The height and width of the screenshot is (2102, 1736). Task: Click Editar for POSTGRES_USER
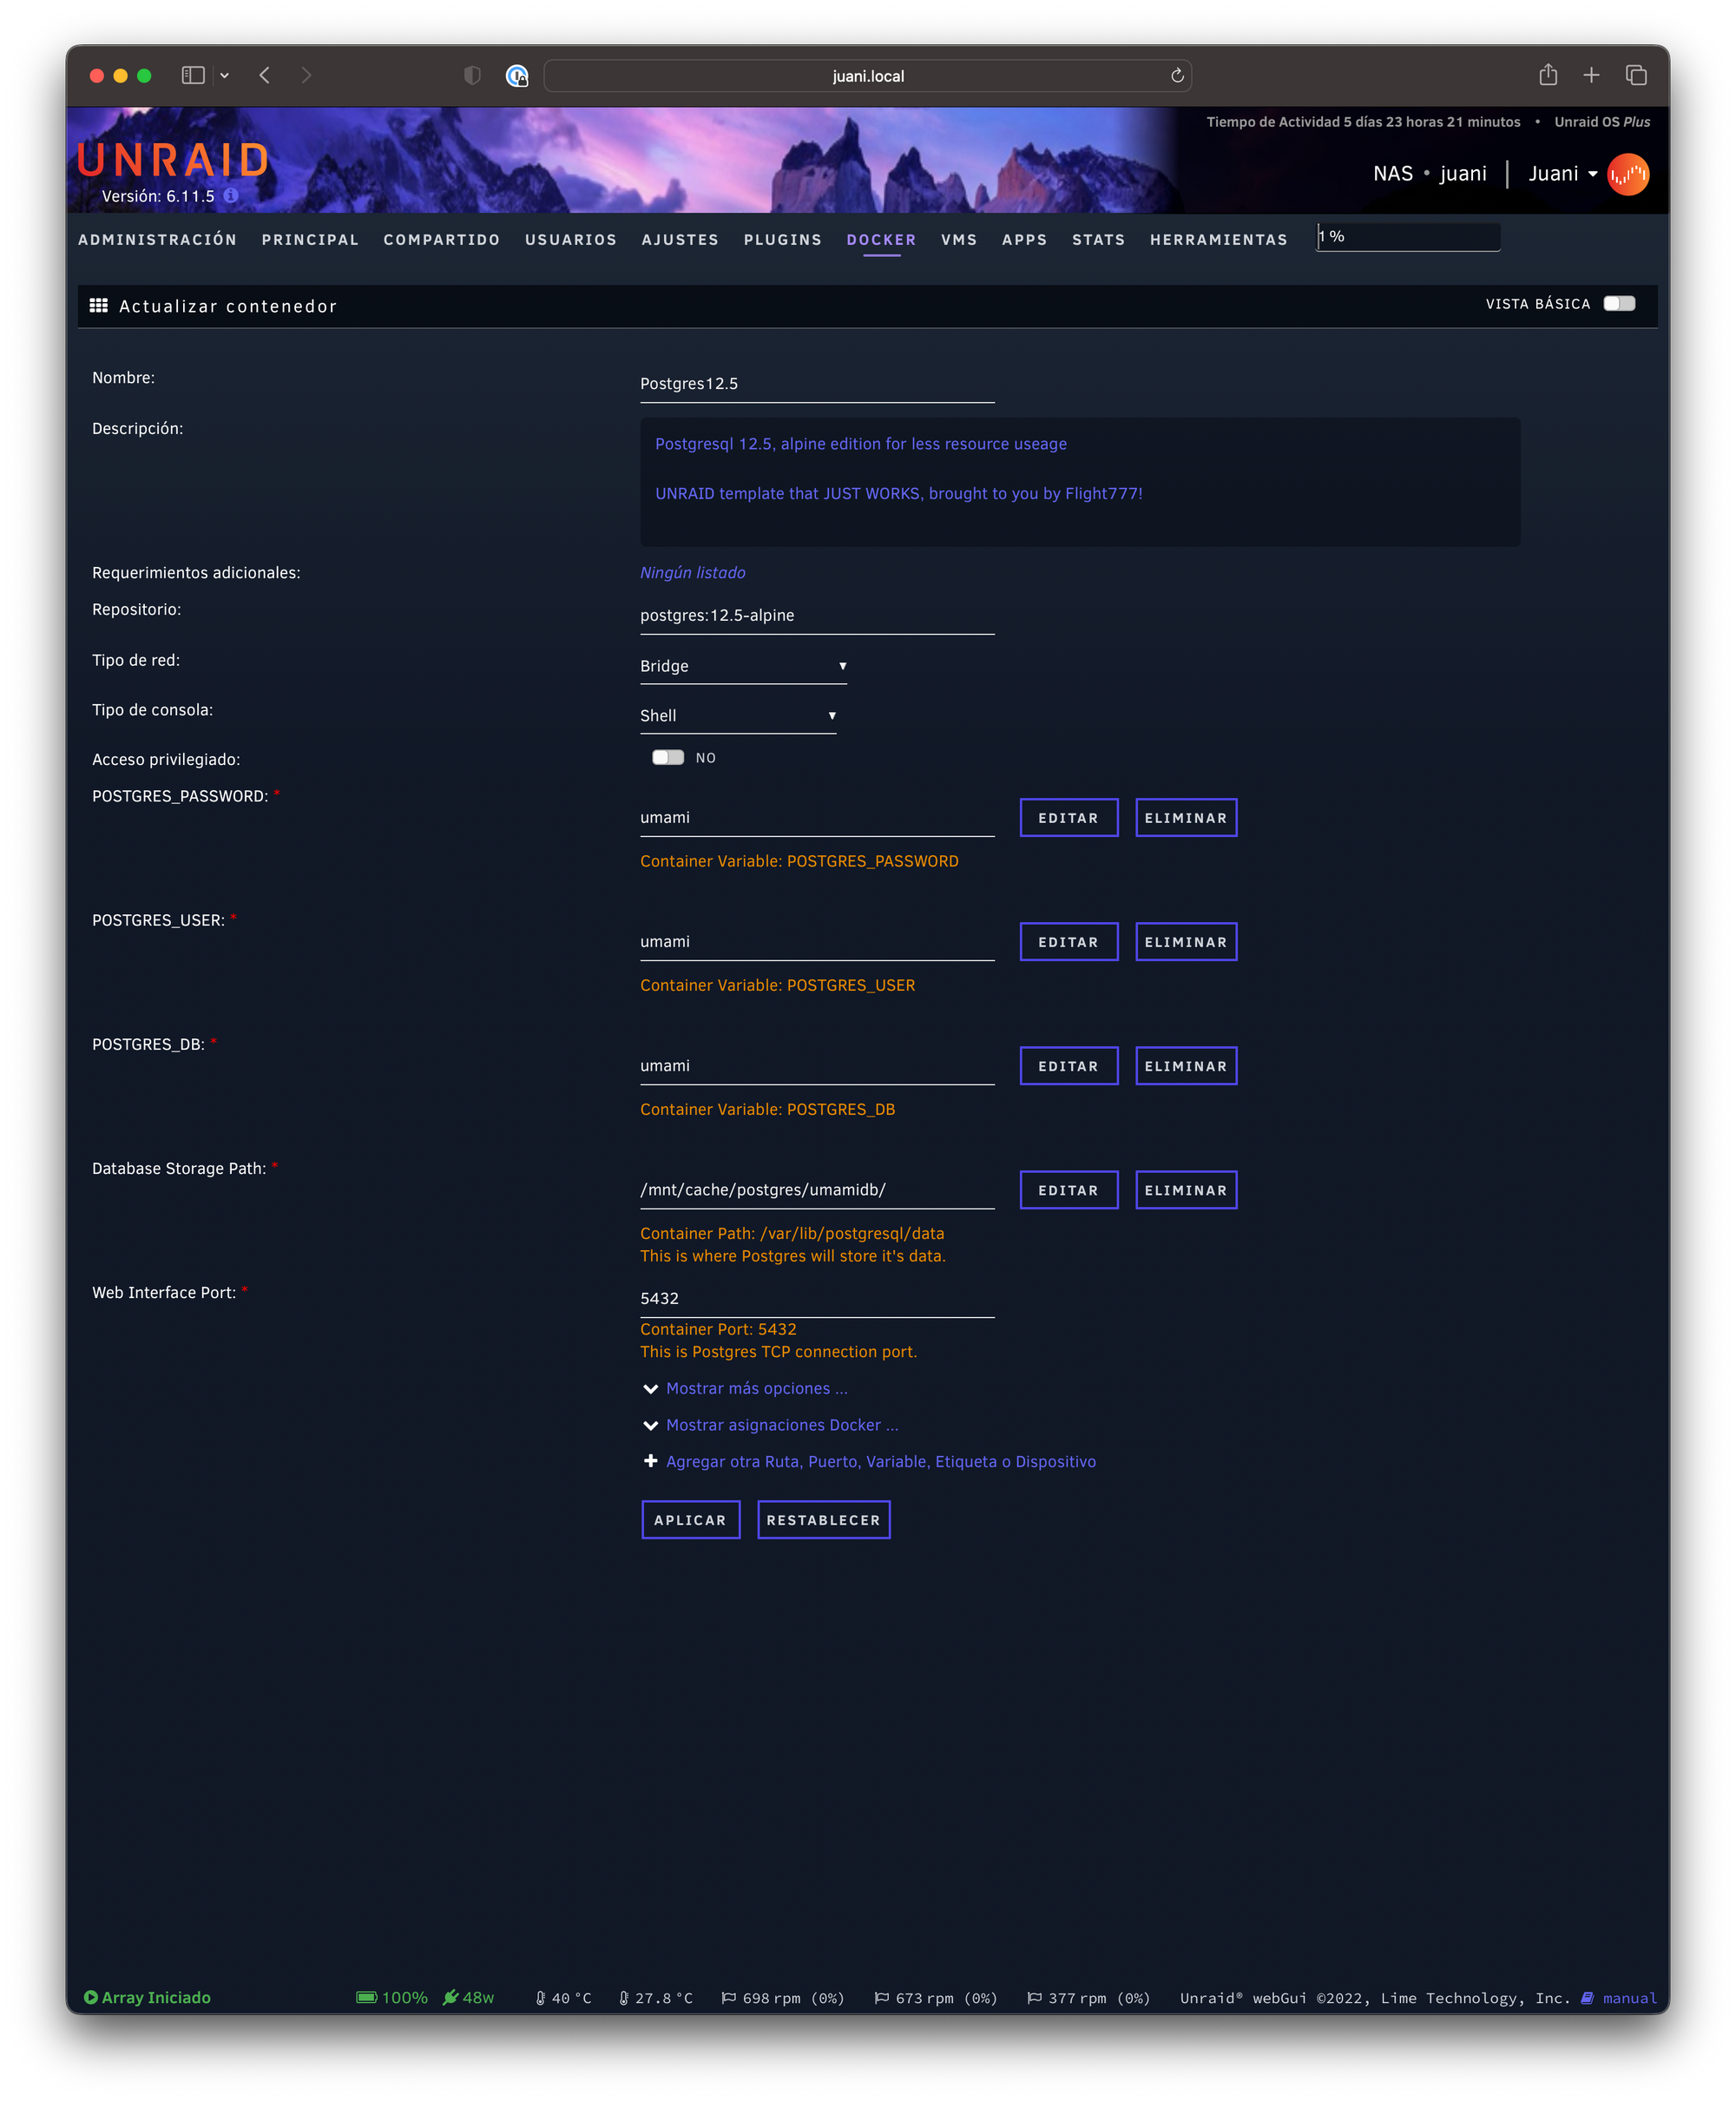[x=1069, y=942]
